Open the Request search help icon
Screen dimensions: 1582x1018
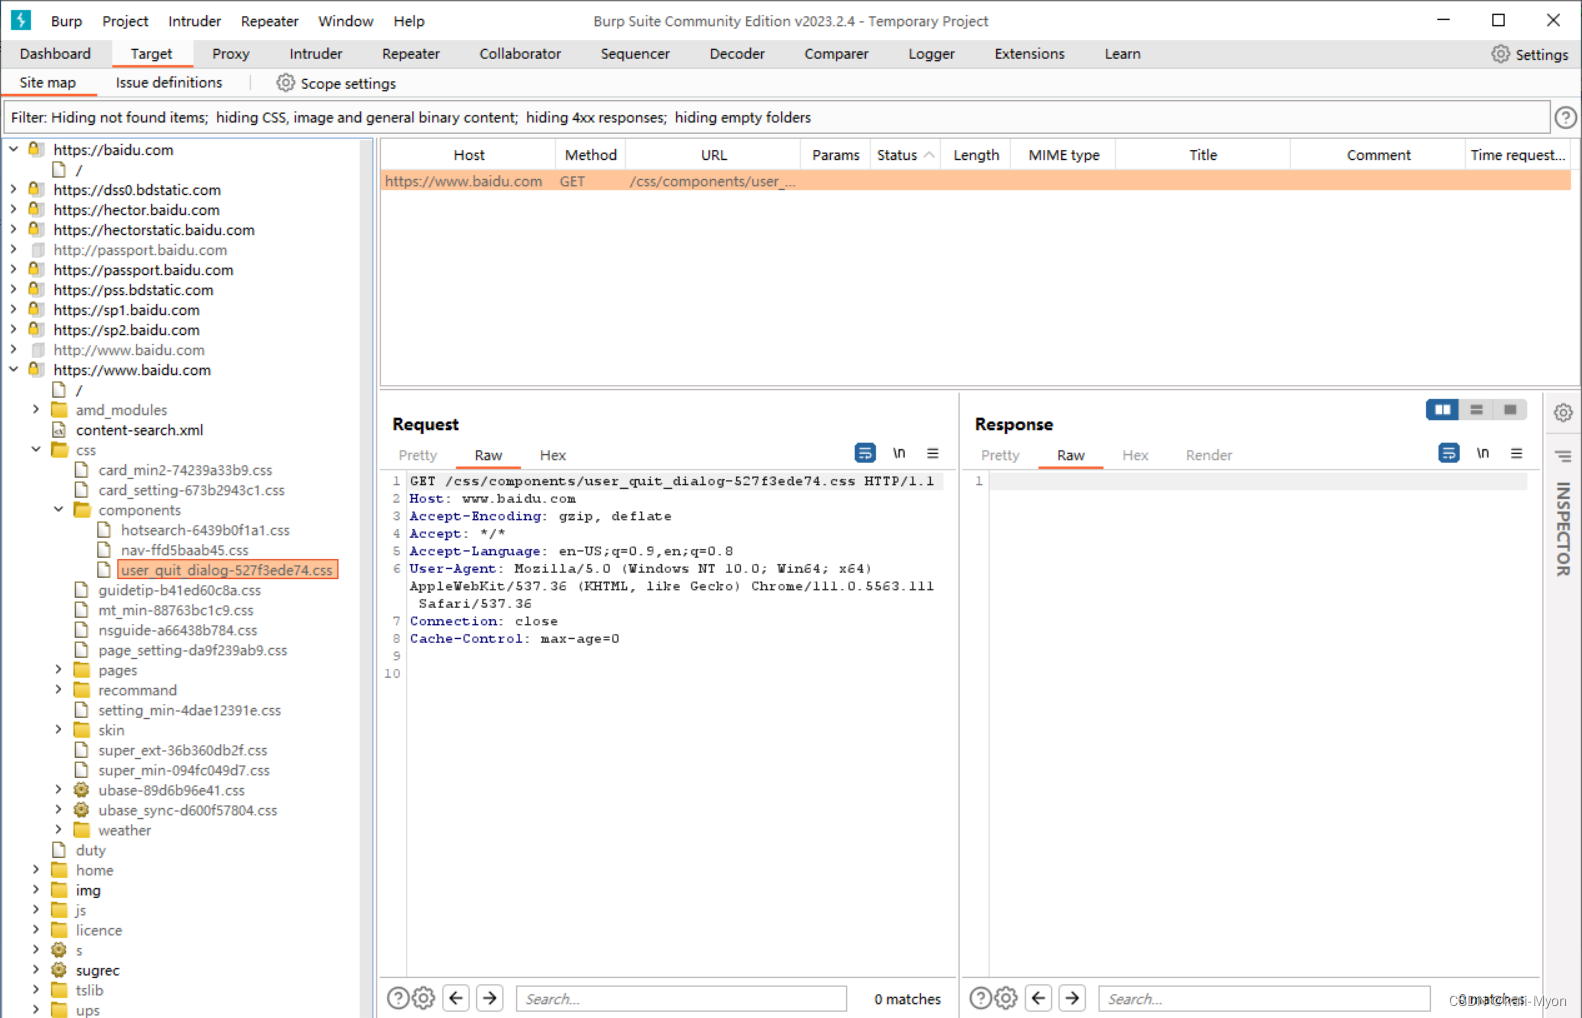pyautogui.click(x=397, y=998)
